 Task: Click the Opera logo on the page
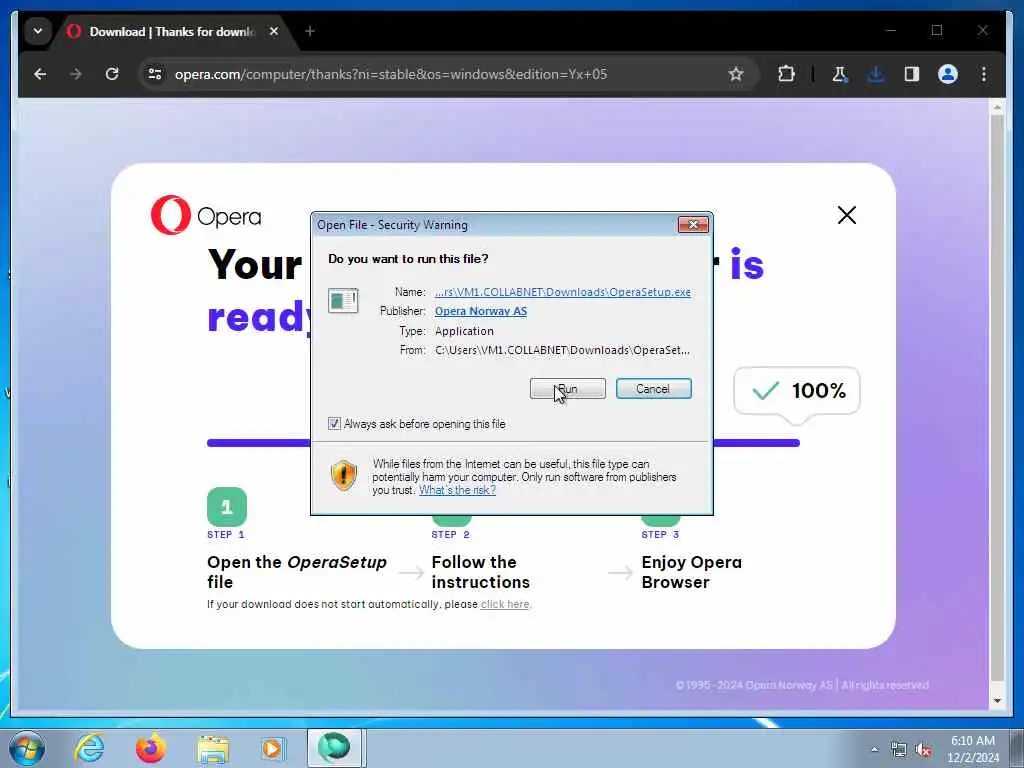pyautogui.click(x=206, y=215)
